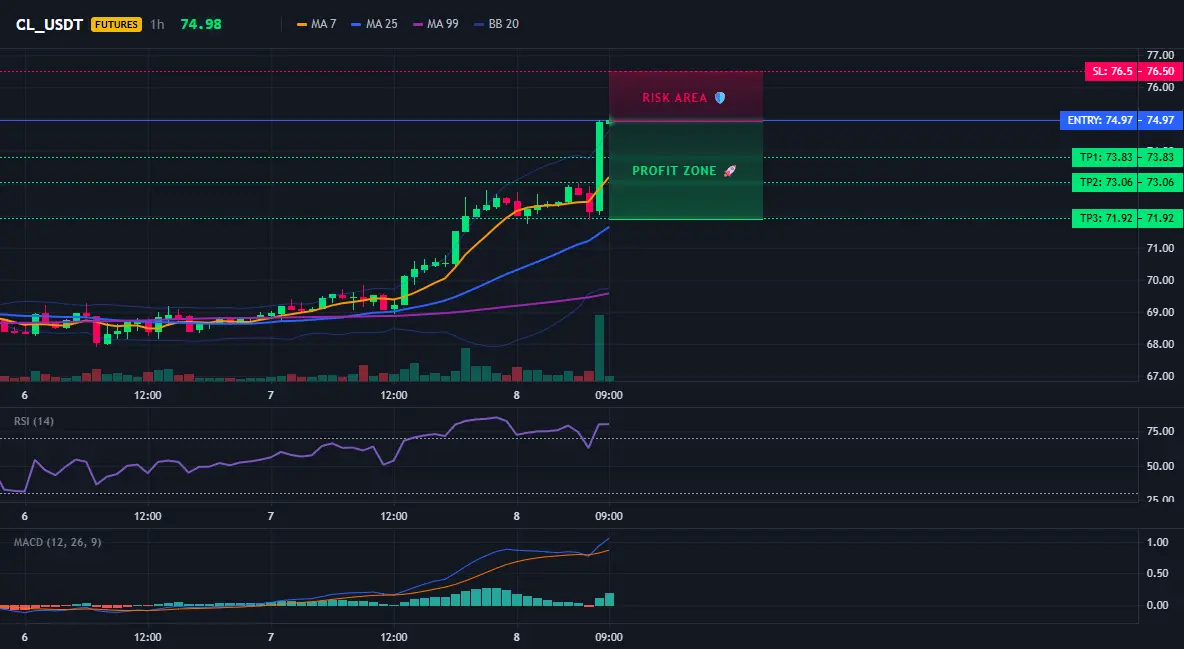Viewport: 1184px width, 649px height.
Task: Select the ENTRY: 74.97 price label
Action: (x=1099, y=120)
